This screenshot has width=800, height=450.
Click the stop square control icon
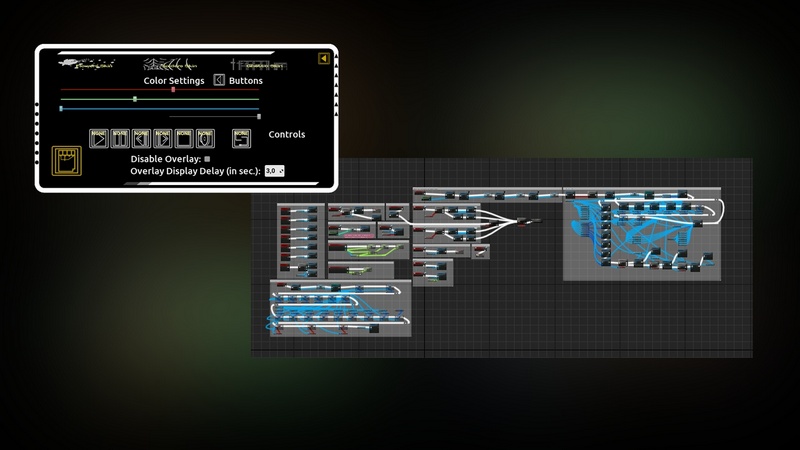[184, 139]
